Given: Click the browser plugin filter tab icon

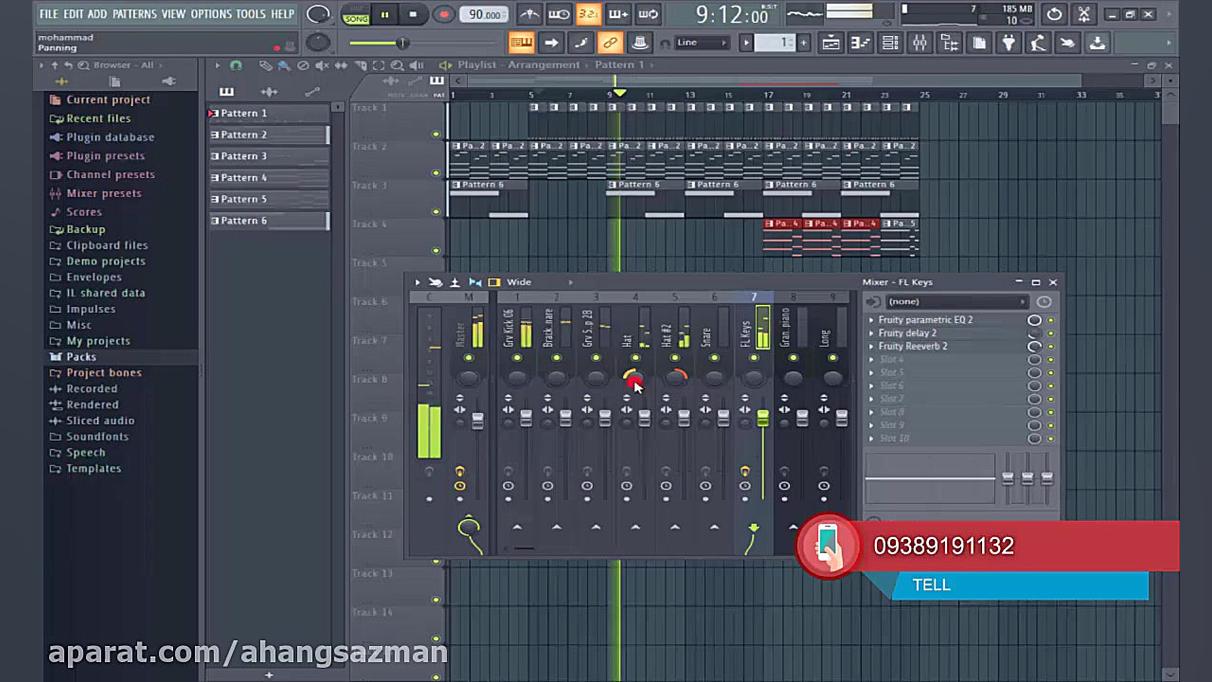Looking at the screenshot, I should 168,82.
